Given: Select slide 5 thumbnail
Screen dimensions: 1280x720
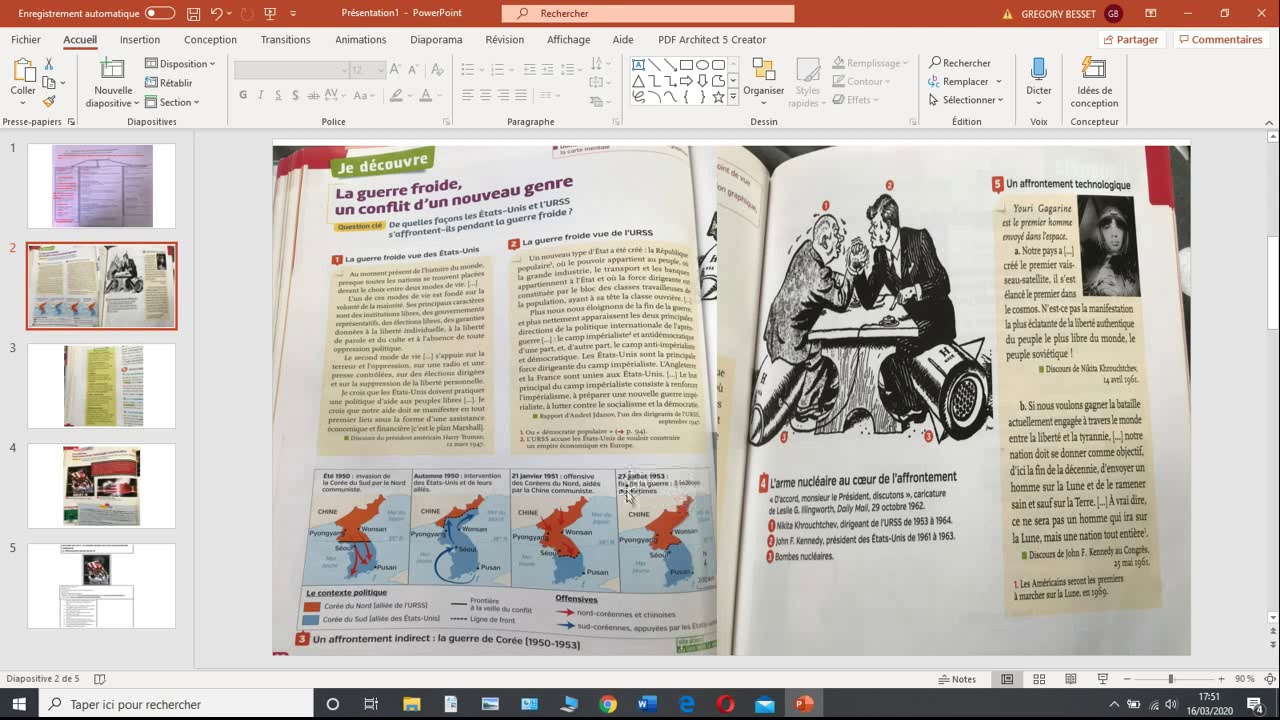Looking at the screenshot, I should pyautogui.click(x=102, y=586).
